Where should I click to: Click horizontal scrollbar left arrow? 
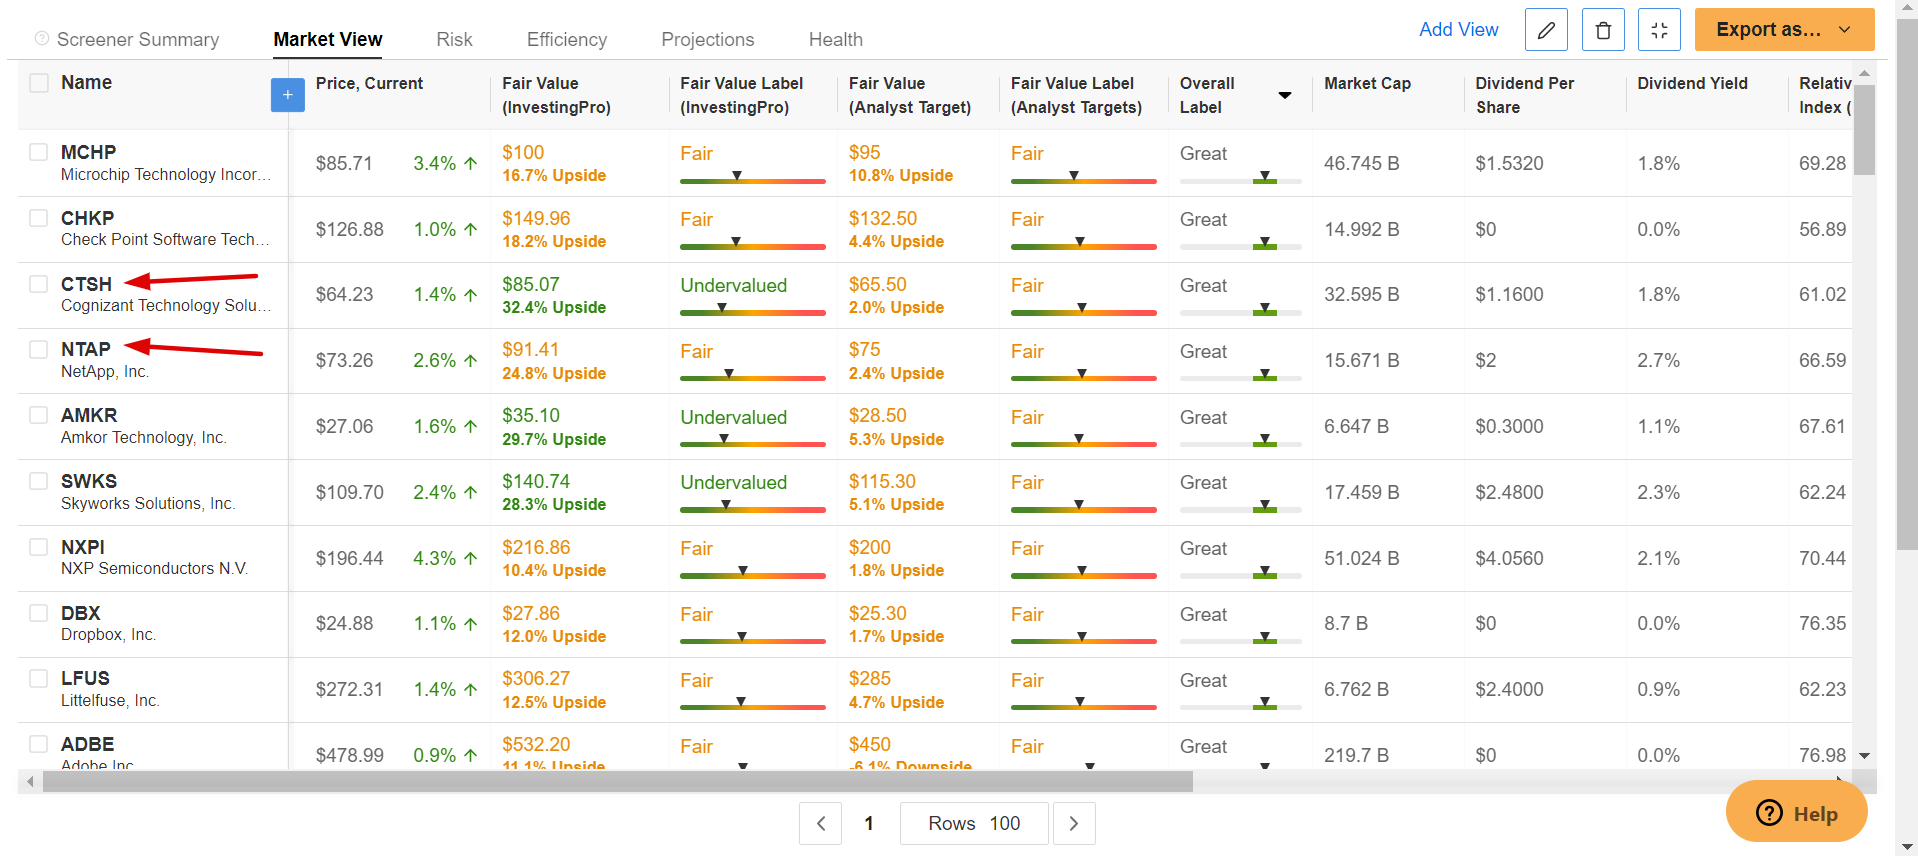pos(30,782)
